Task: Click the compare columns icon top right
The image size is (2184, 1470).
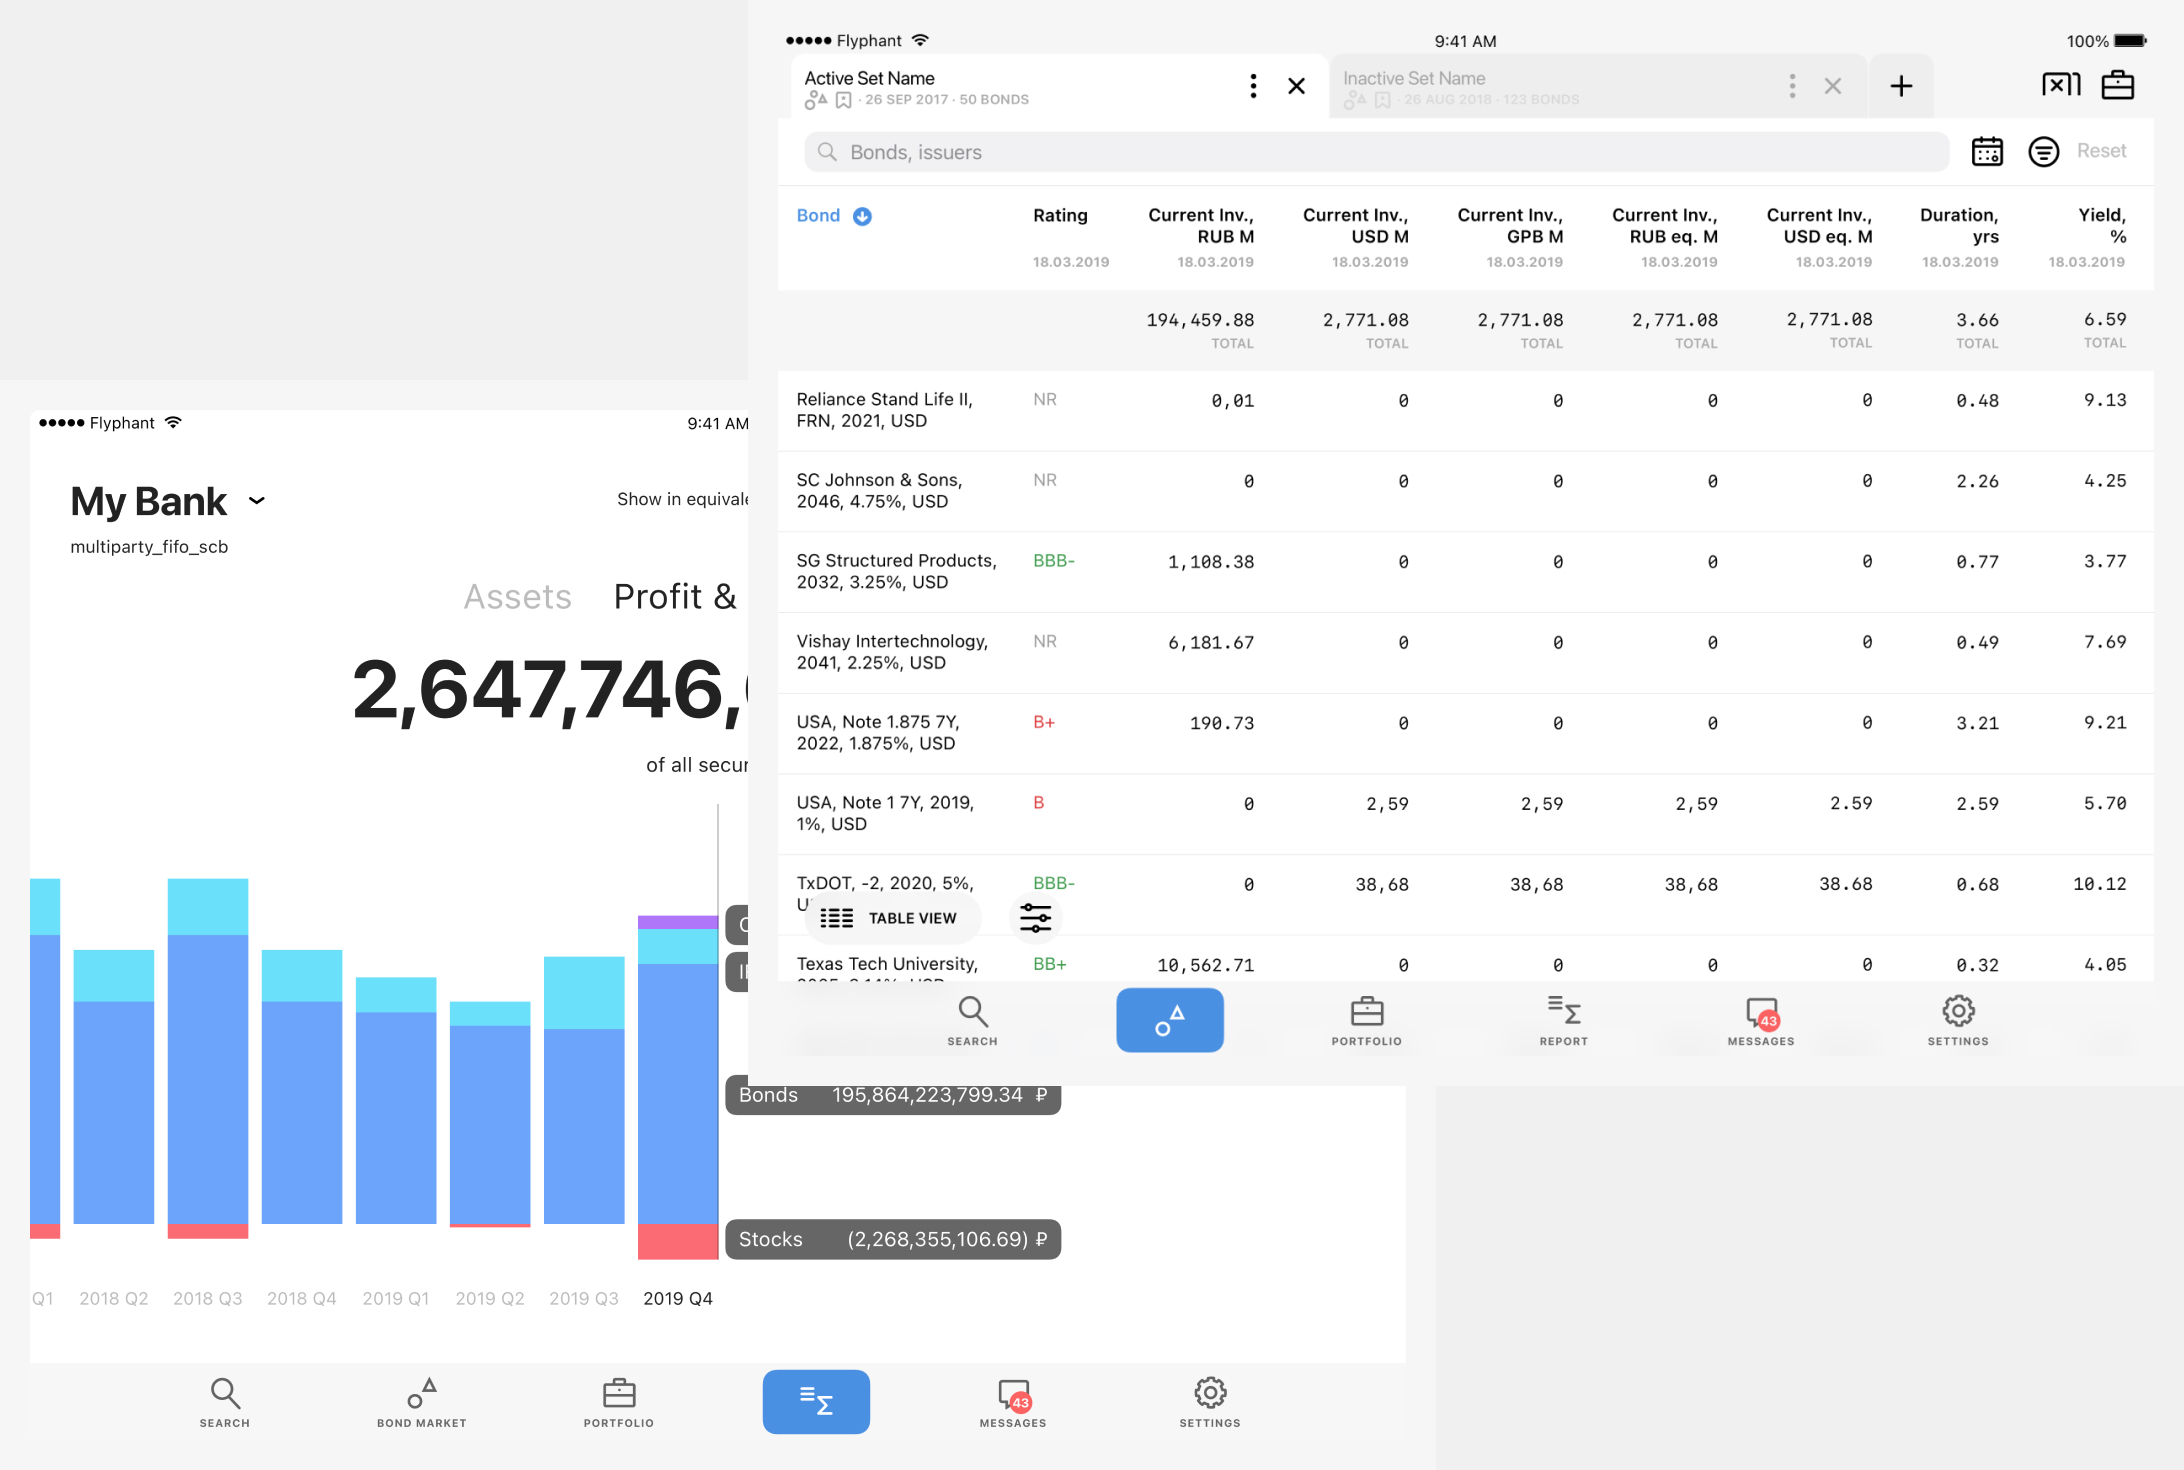Action: point(2060,85)
